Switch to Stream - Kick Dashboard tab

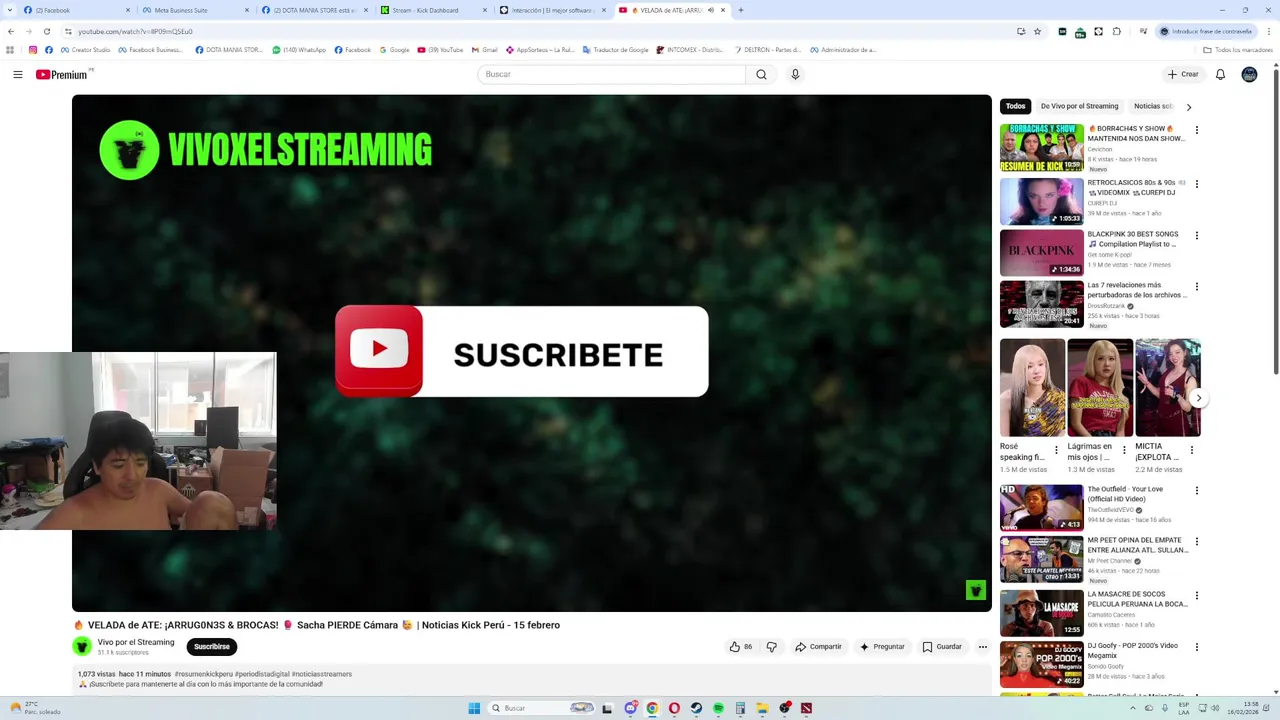tap(433, 10)
